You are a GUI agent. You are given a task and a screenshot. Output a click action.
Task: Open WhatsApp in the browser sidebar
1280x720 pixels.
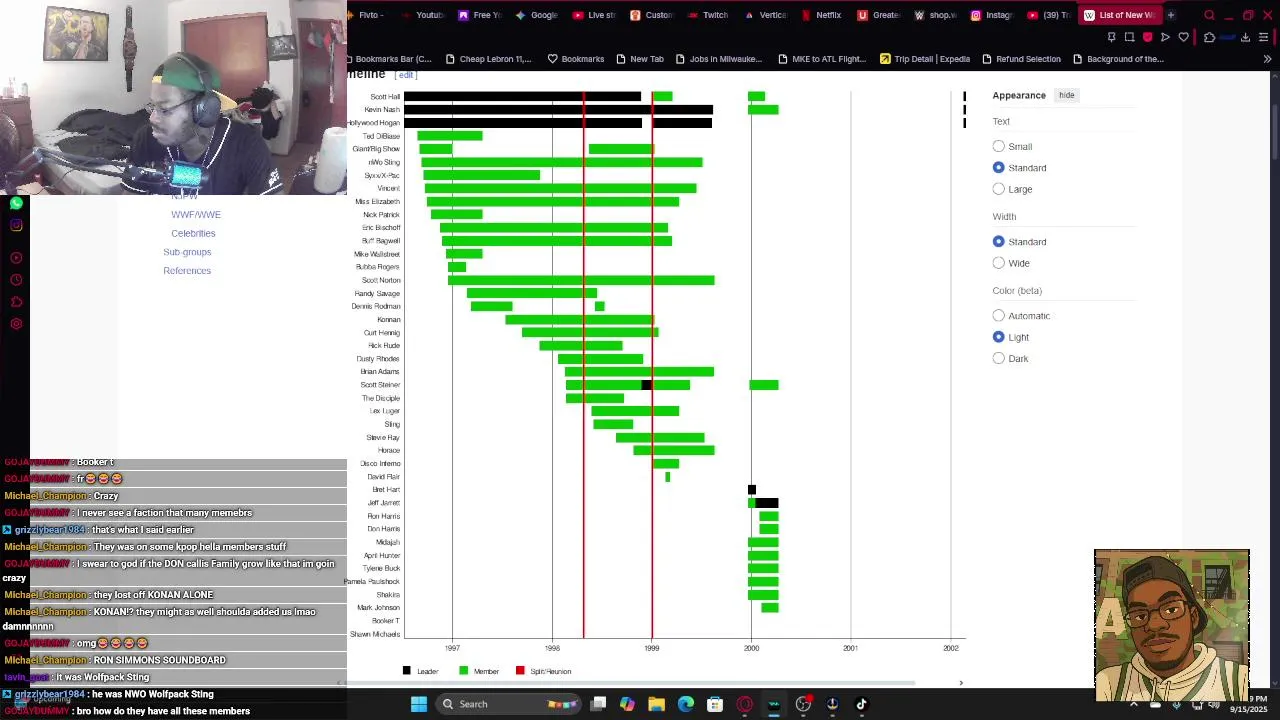click(16, 204)
